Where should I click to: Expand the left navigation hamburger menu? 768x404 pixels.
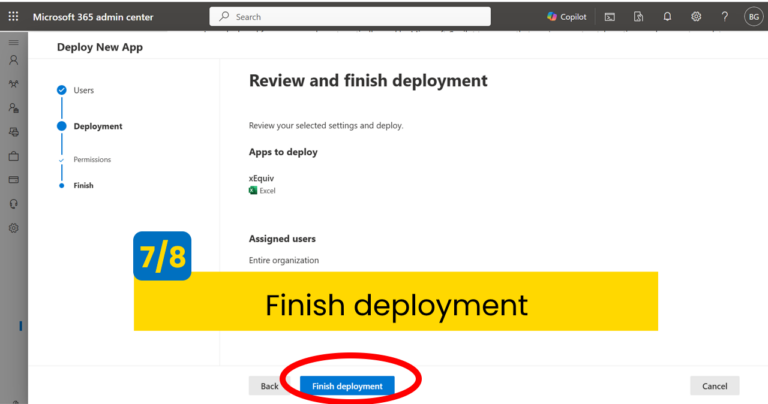13,42
